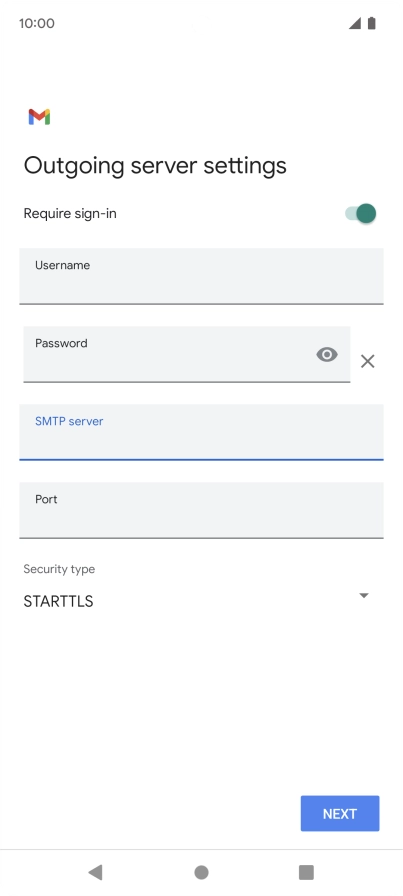Tap the Security type label
Viewport: 403px width, 896px height.
click(59, 569)
